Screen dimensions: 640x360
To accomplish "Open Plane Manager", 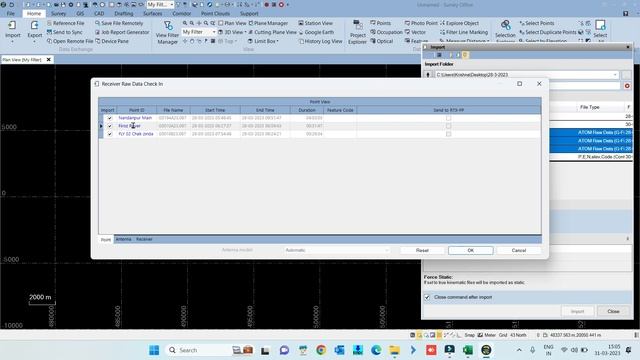I will click(x=268, y=23).
